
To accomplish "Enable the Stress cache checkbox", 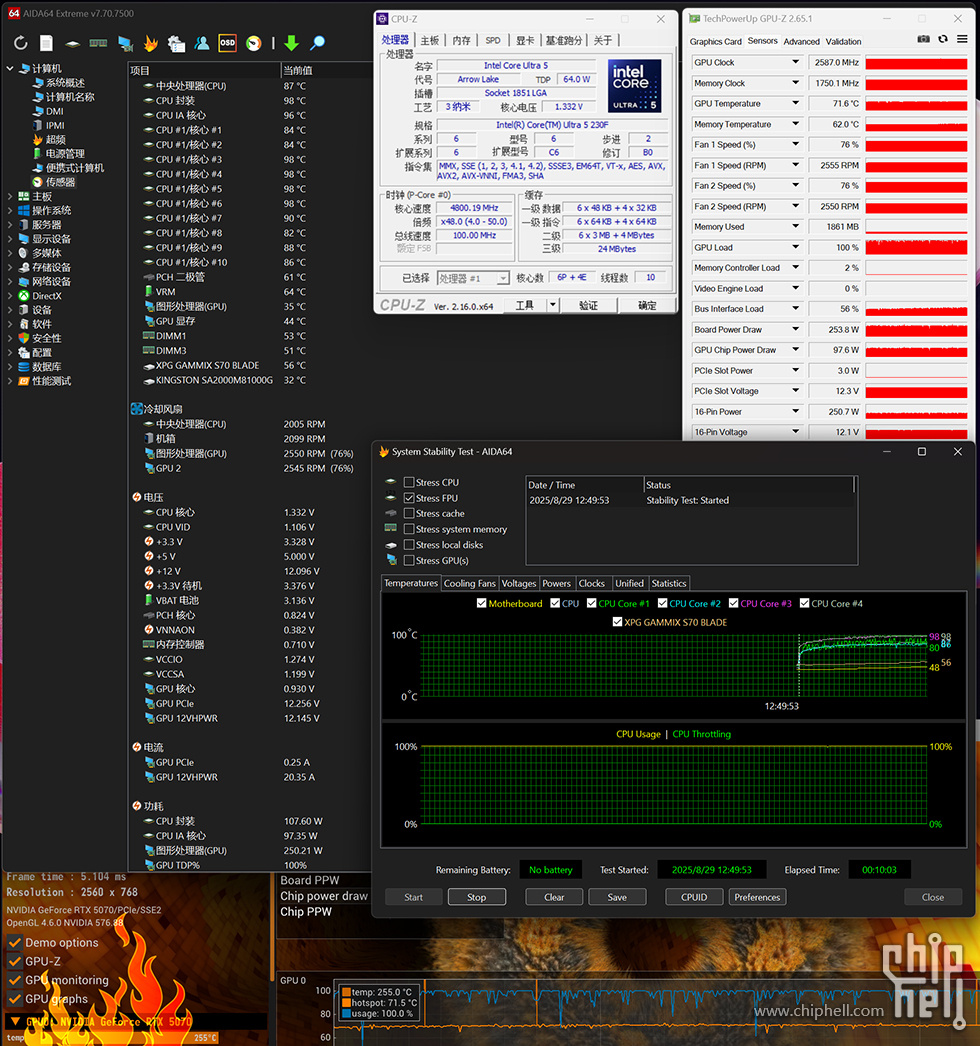I will click(x=410, y=513).
